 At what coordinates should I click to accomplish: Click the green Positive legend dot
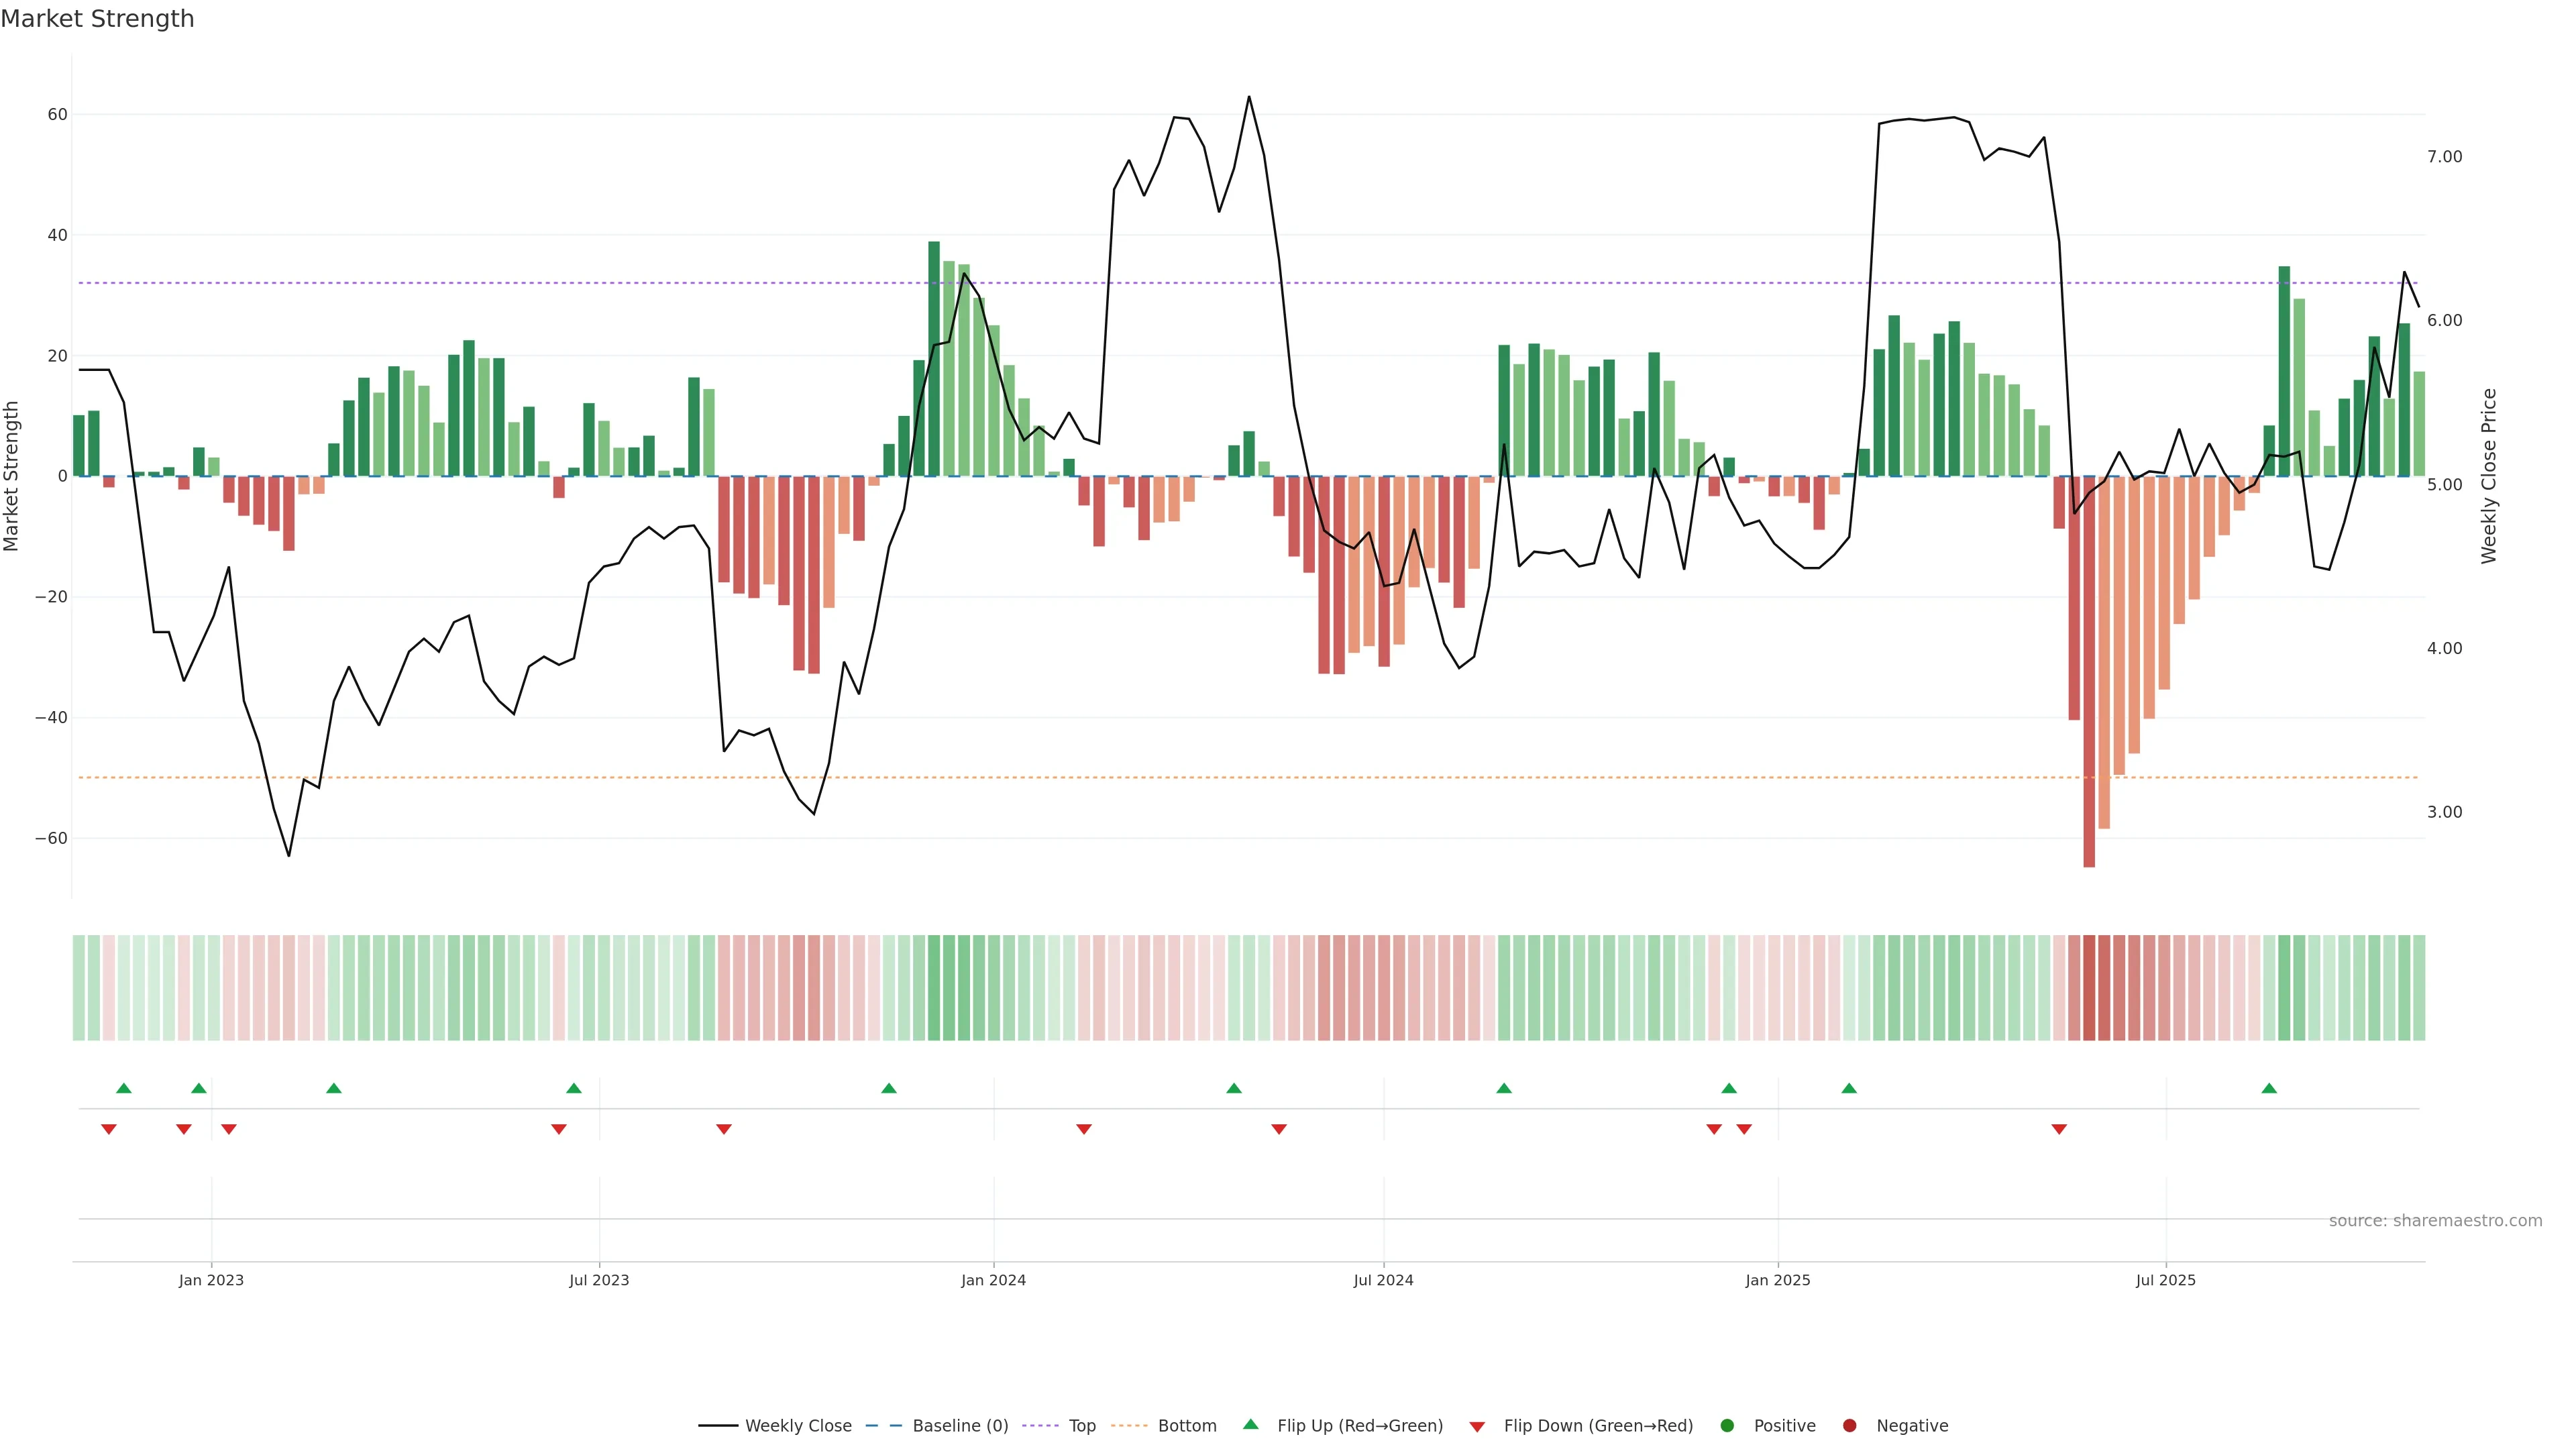(1727, 1426)
